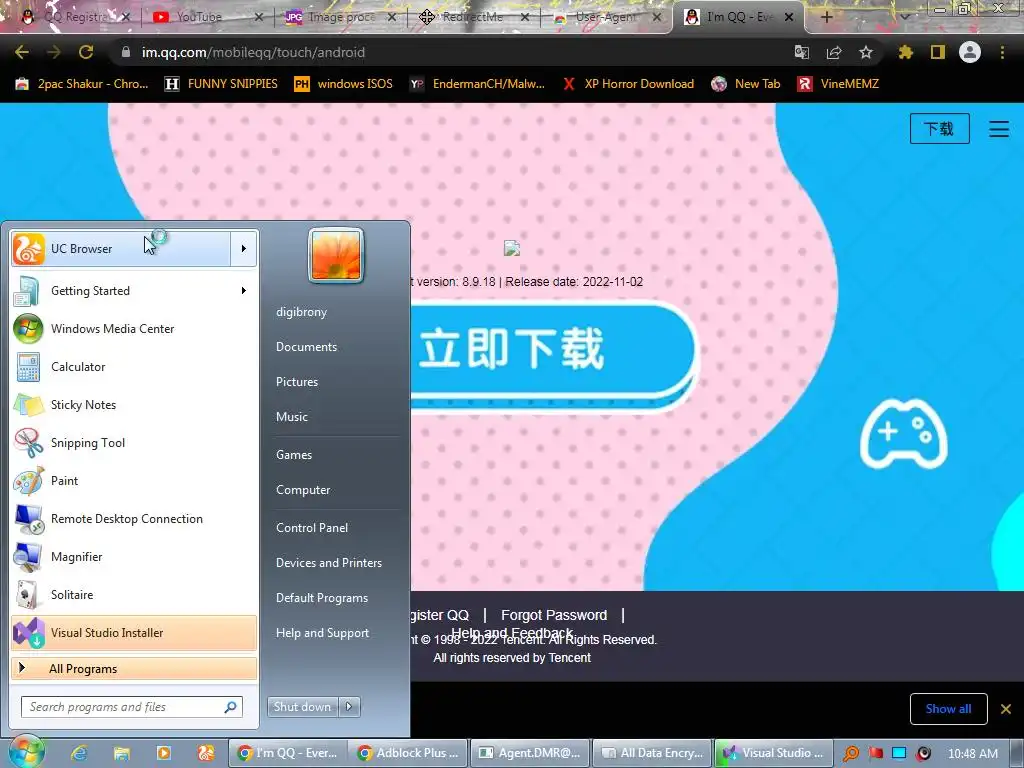This screenshot has width=1024, height=768.
Task: Bookmark this page with star
Action: coord(866,52)
